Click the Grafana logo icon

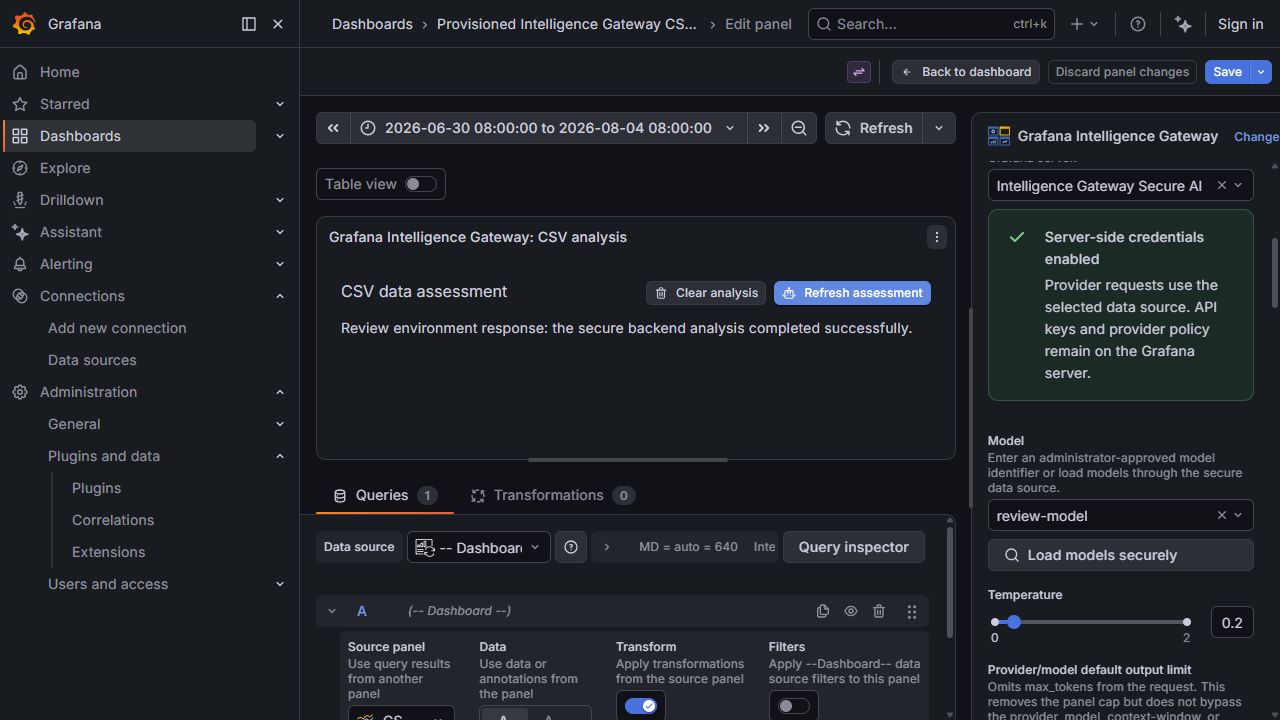coord(24,24)
